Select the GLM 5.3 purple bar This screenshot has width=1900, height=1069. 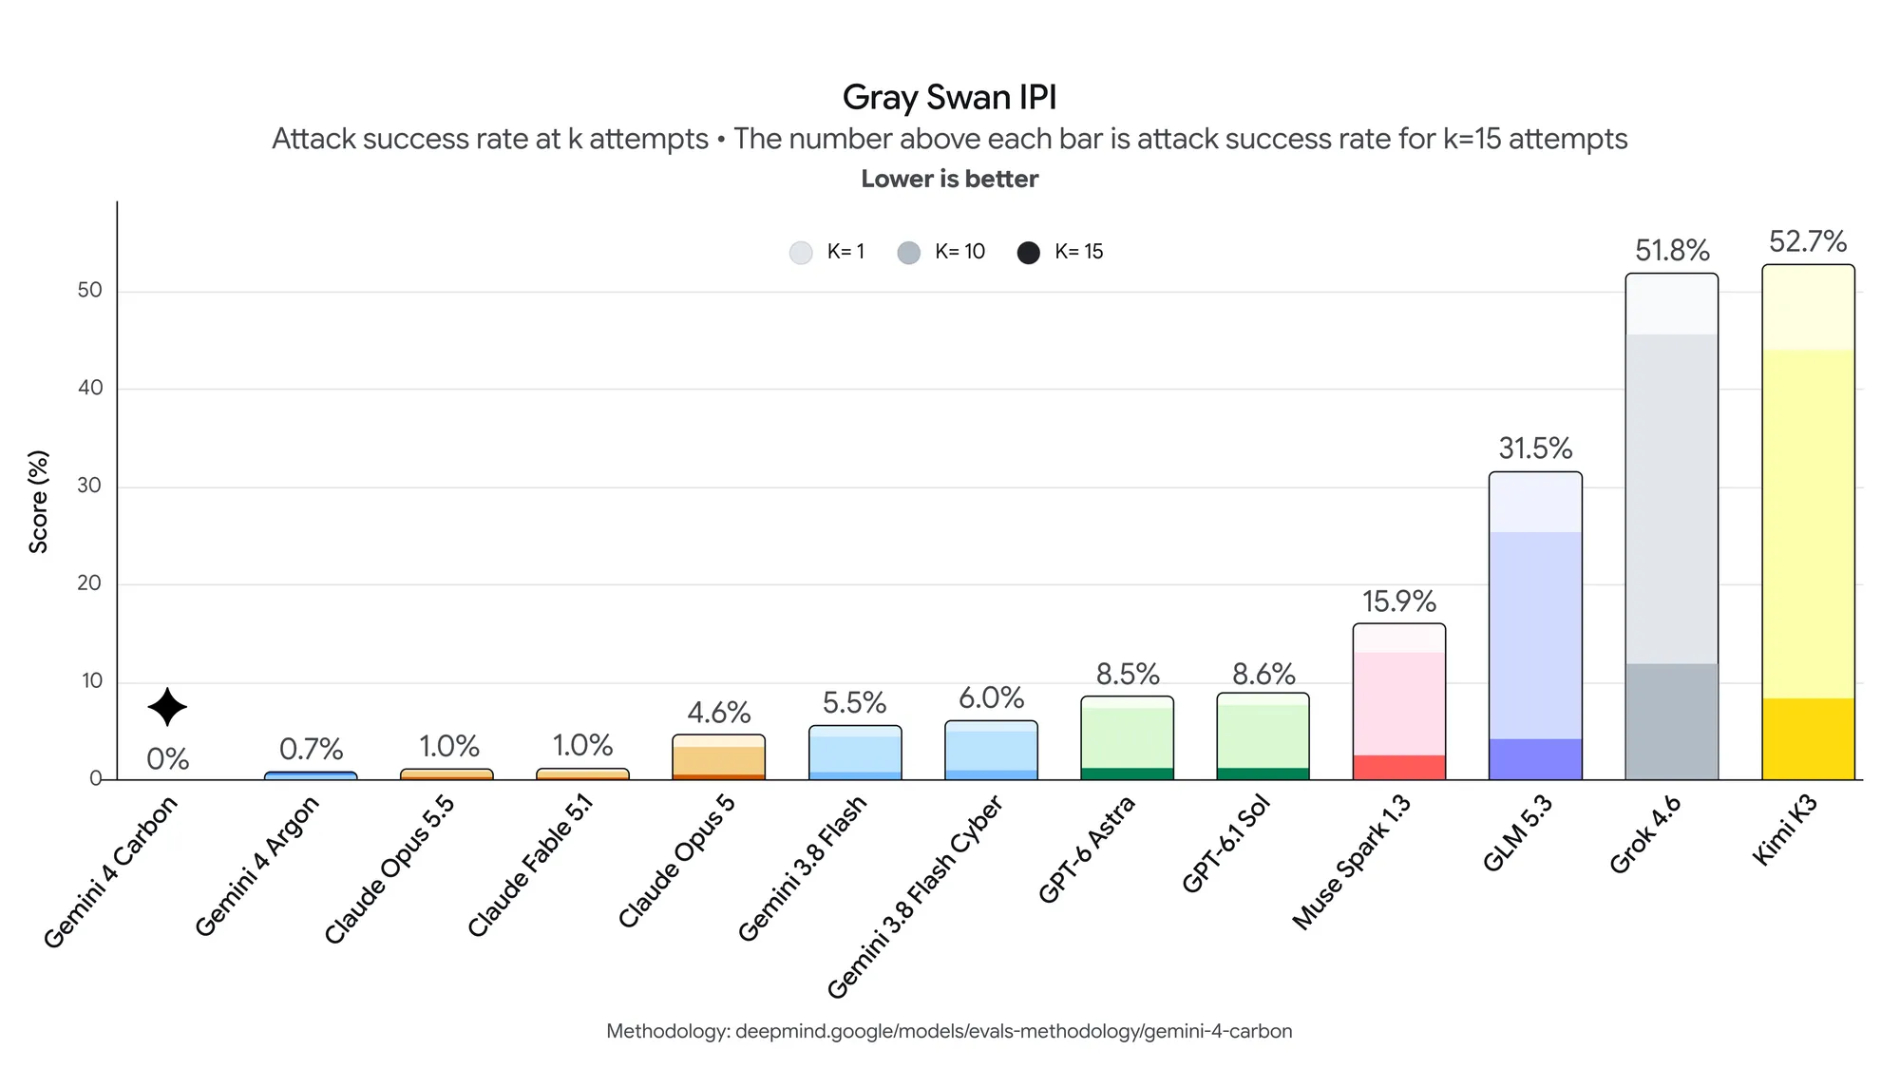[1535, 626]
